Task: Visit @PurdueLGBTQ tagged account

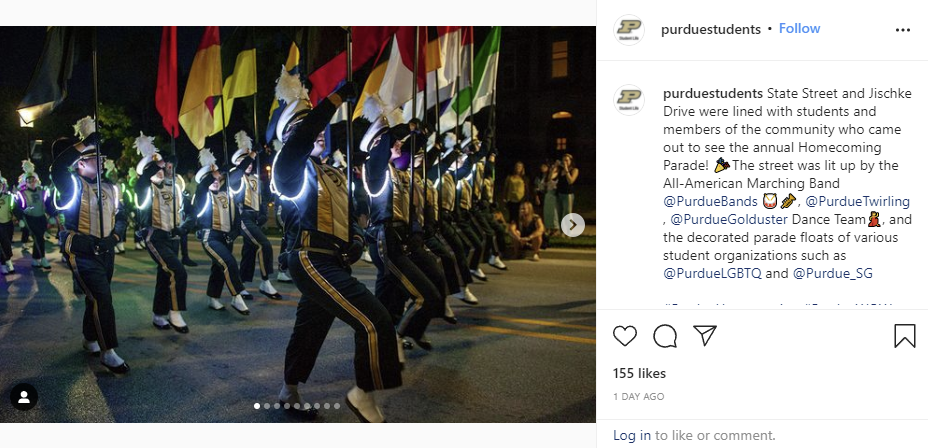Action: click(x=714, y=273)
